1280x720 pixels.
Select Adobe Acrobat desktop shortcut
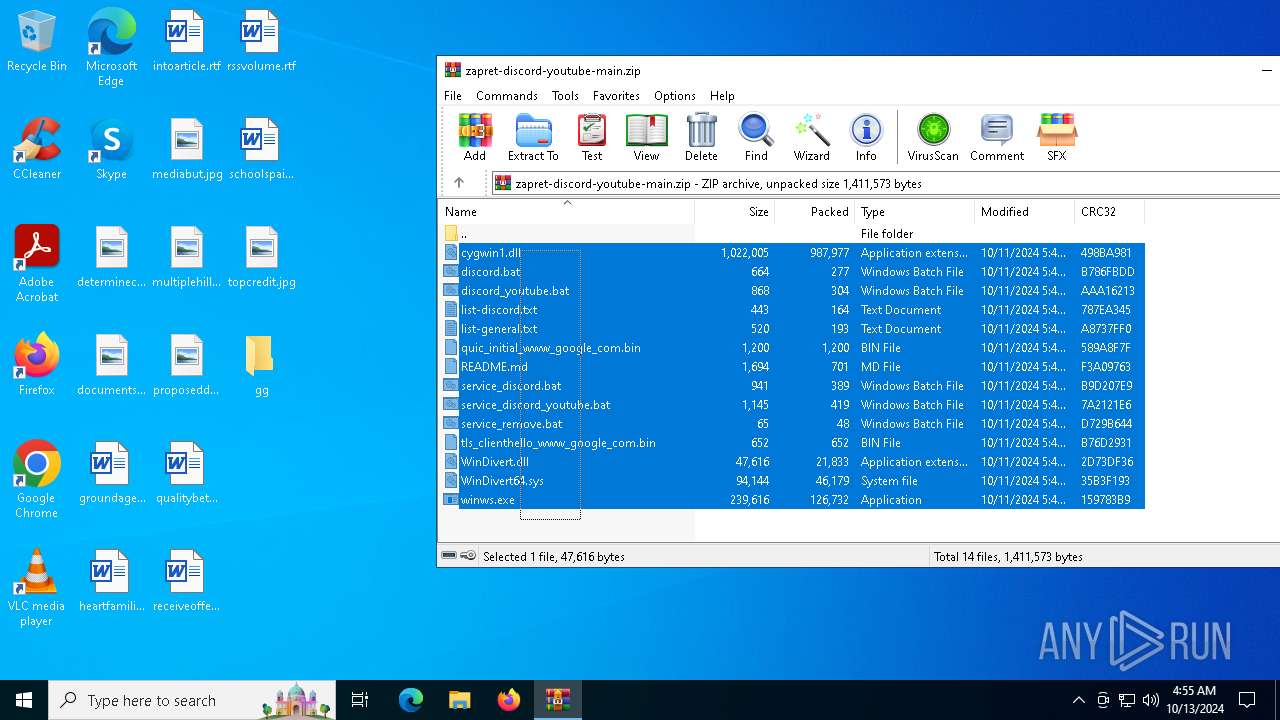click(37, 264)
